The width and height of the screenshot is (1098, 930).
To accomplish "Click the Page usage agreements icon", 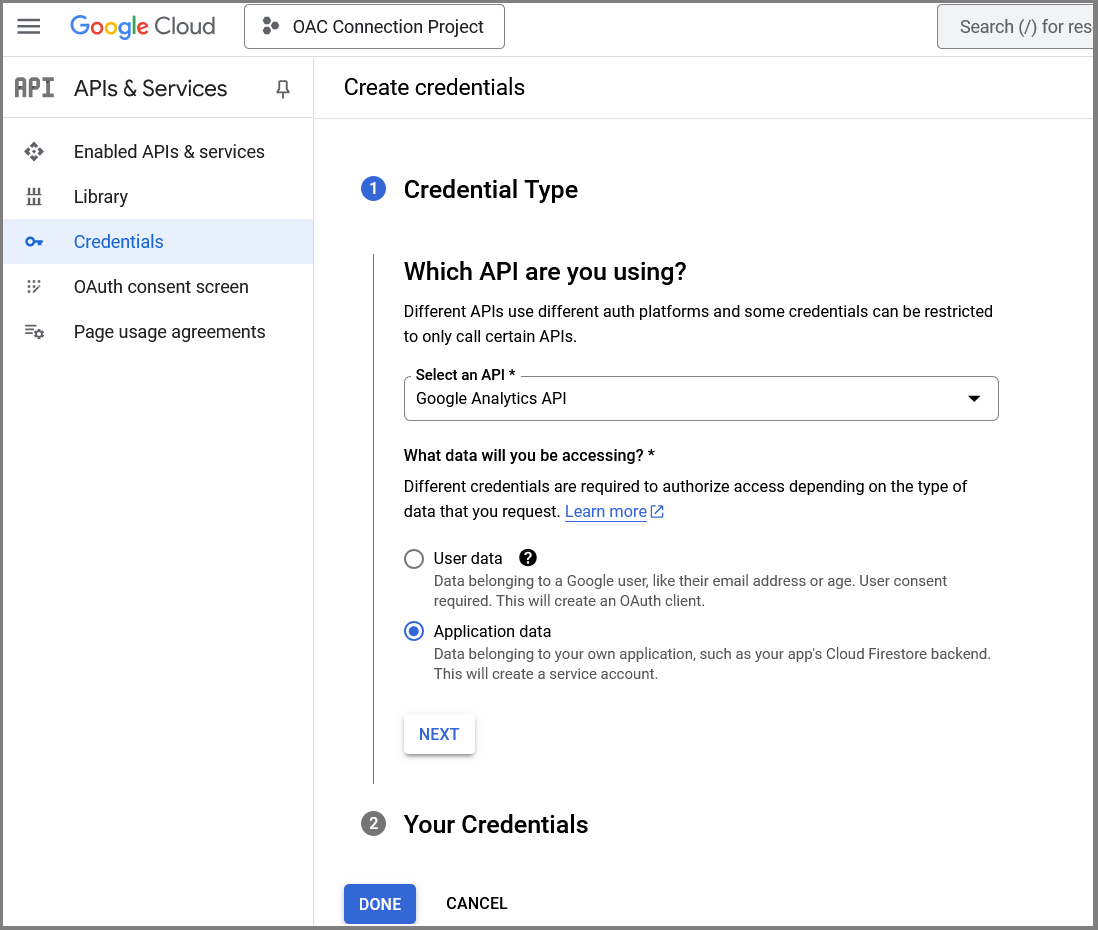I will (x=33, y=331).
